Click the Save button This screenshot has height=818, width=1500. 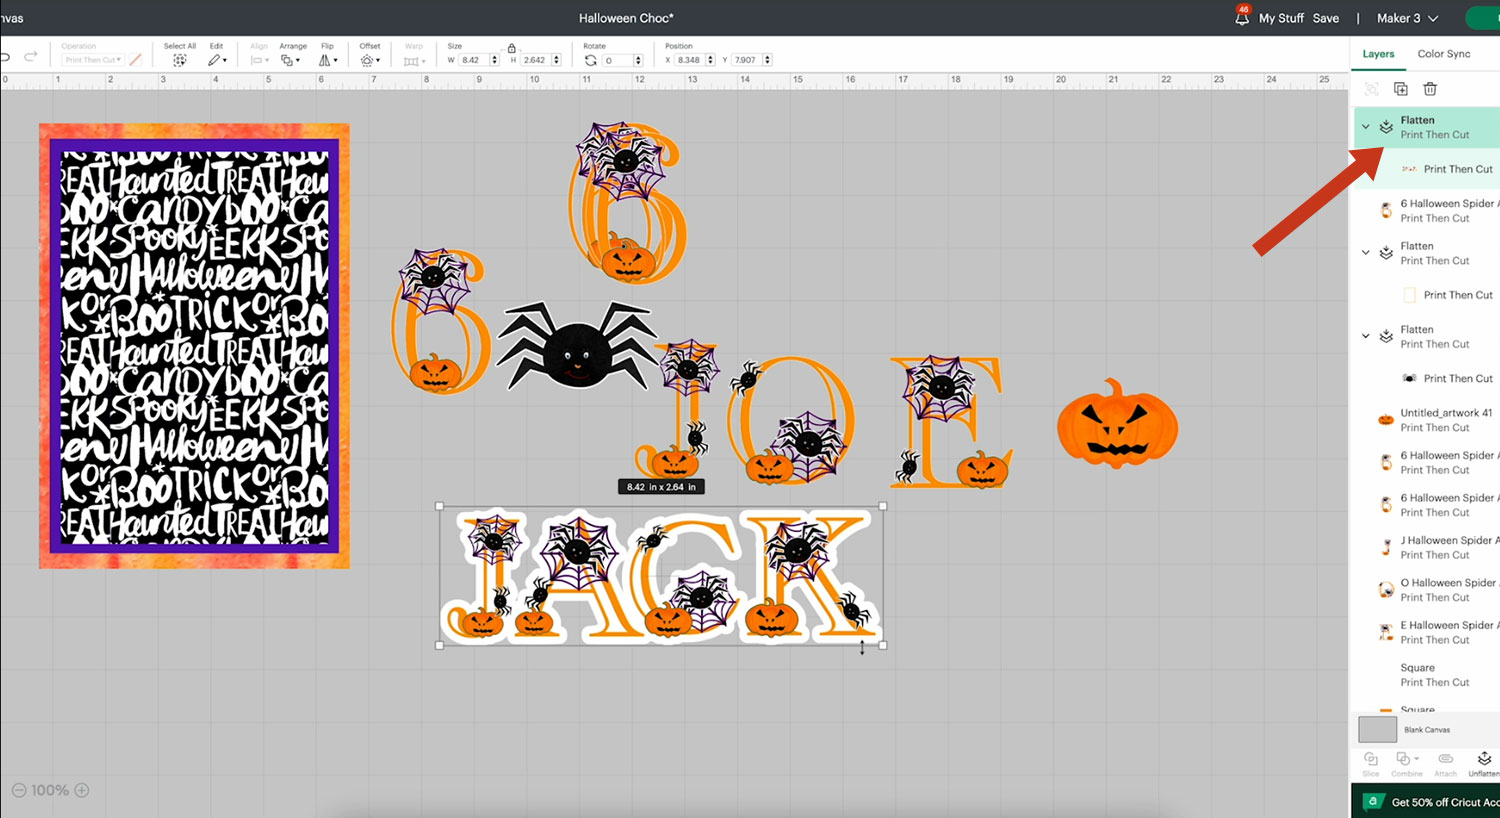pyautogui.click(x=1325, y=18)
